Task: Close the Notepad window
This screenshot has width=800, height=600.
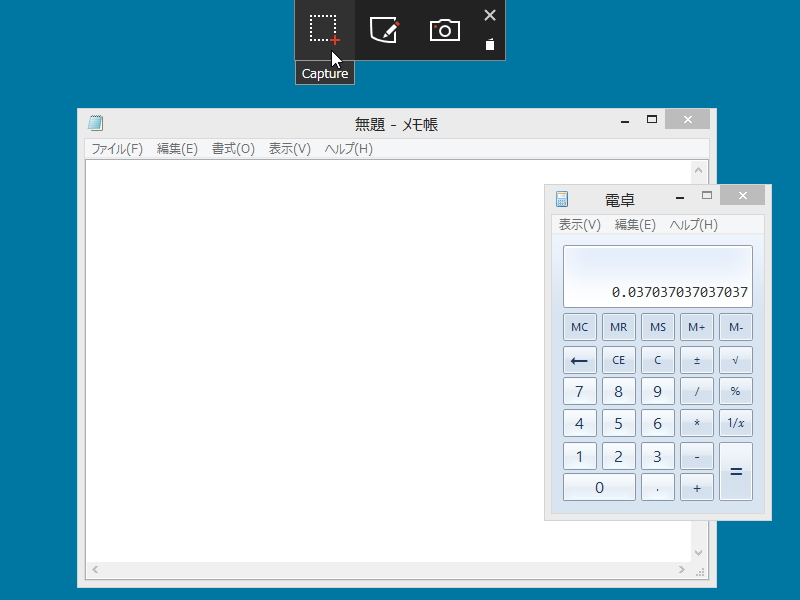Action: (x=687, y=119)
